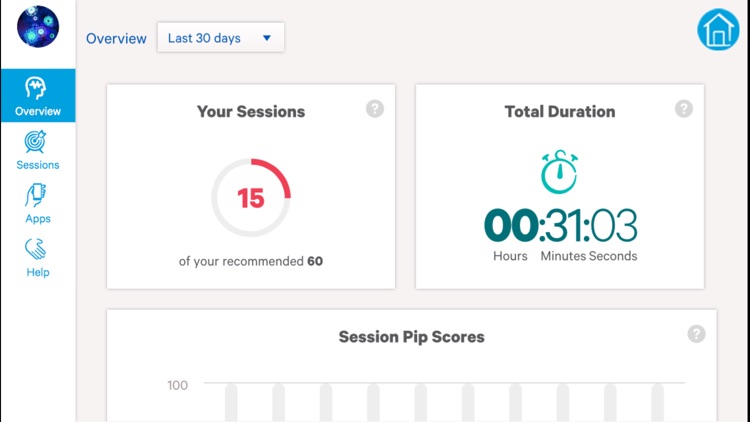Open the profile avatar picture
This screenshot has width=750, height=422.
(38, 26)
